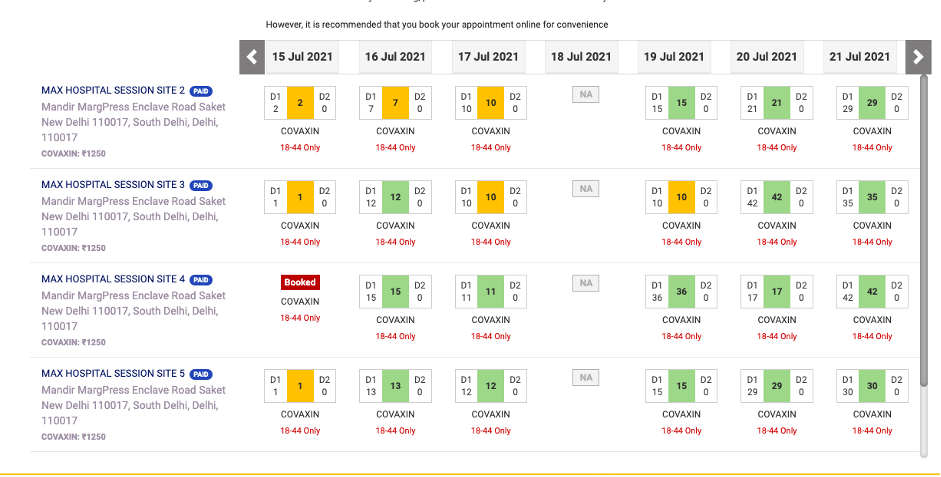941x477 pixels.
Task: Click the previous dates arrow
Action: tap(252, 57)
